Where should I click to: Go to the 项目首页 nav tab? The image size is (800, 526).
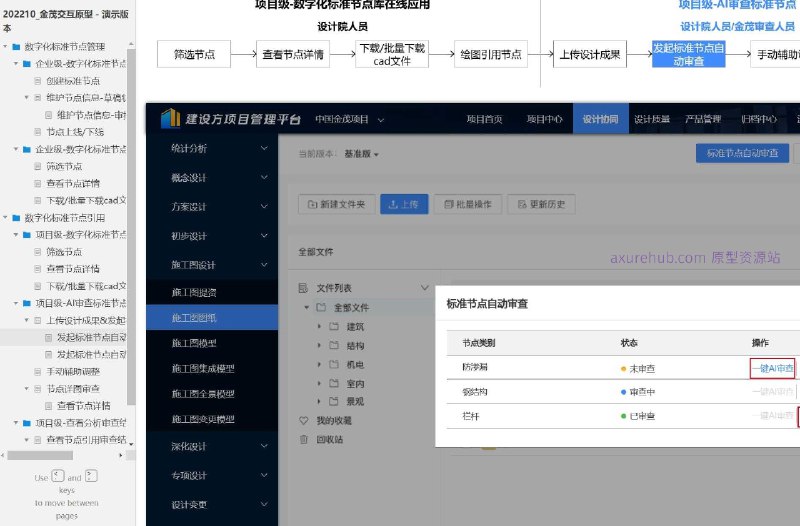pyautogui.click(x=484, y=119)
